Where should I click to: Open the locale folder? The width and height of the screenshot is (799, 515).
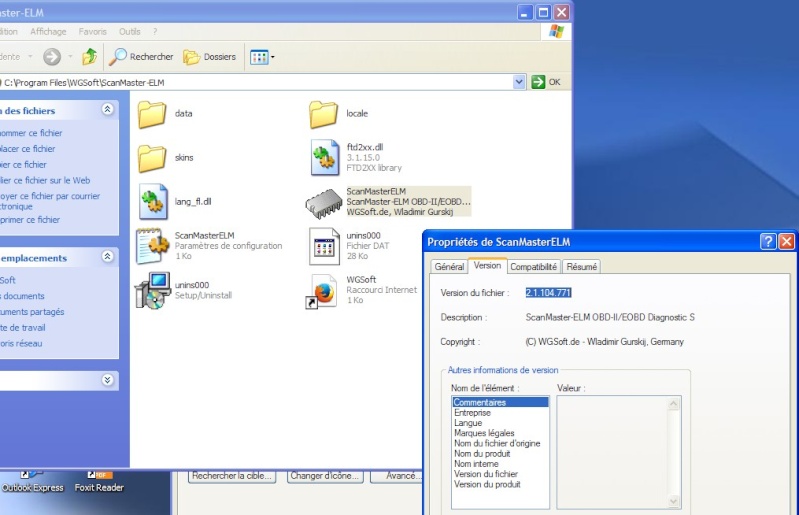point(324,114)
